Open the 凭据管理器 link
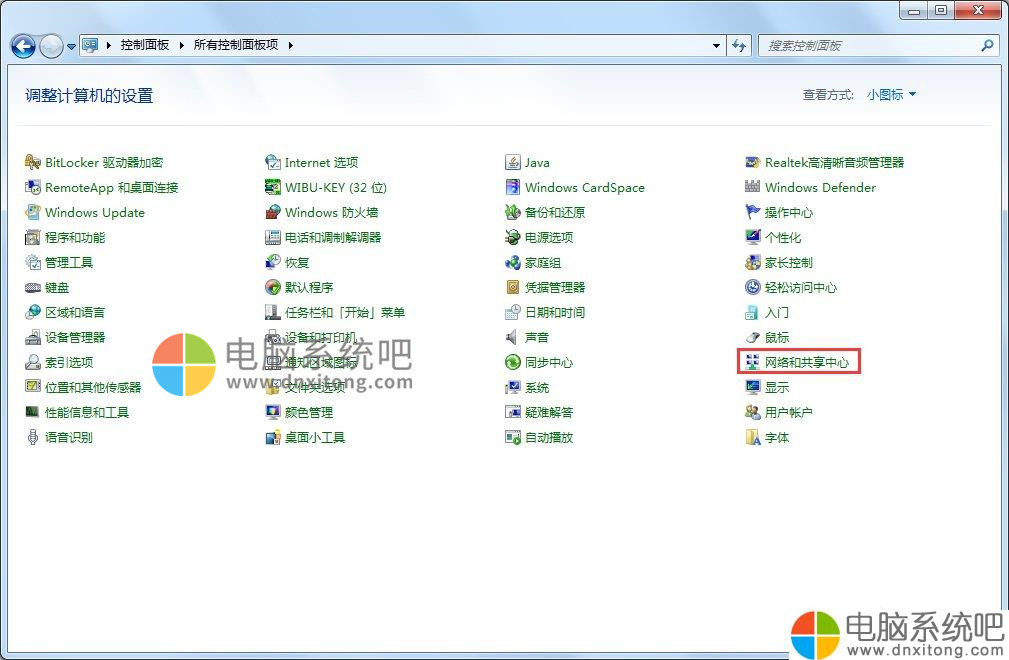Viewport: 1009px width, 660px height. [555, 288]
